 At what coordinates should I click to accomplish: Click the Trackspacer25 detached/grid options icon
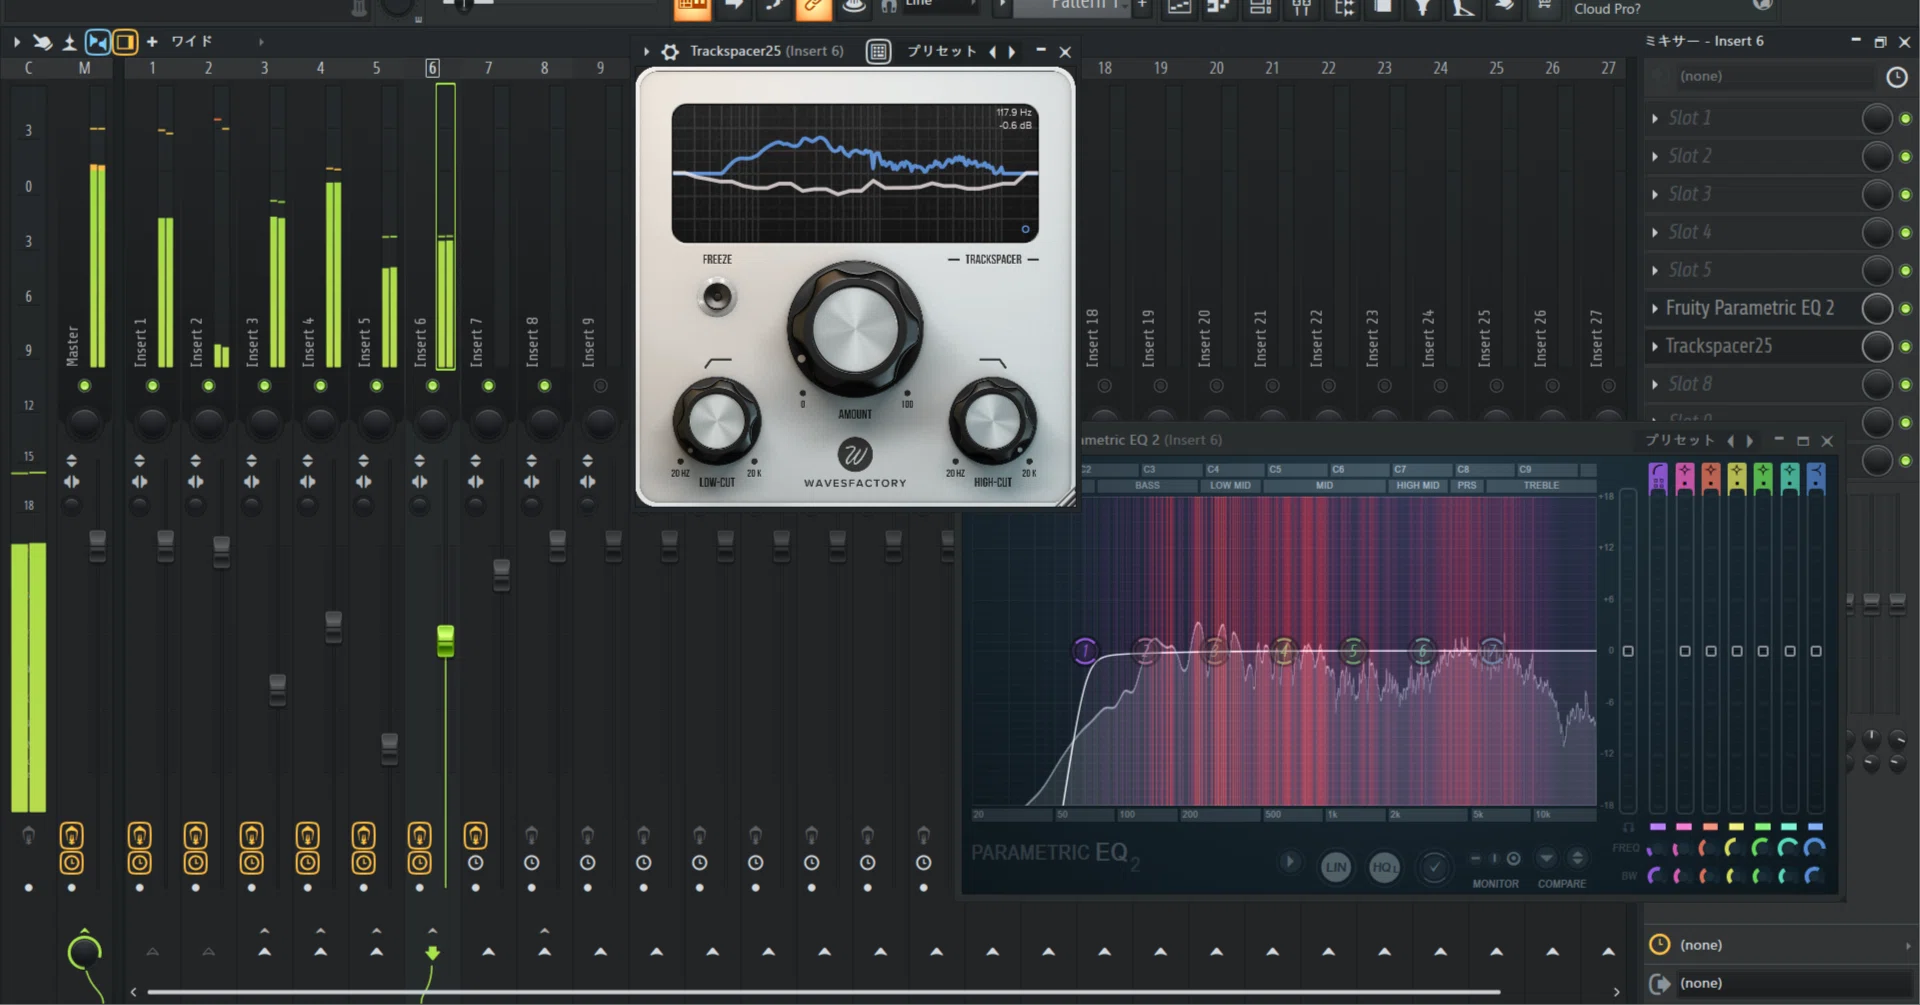click(x=878, y=52)
